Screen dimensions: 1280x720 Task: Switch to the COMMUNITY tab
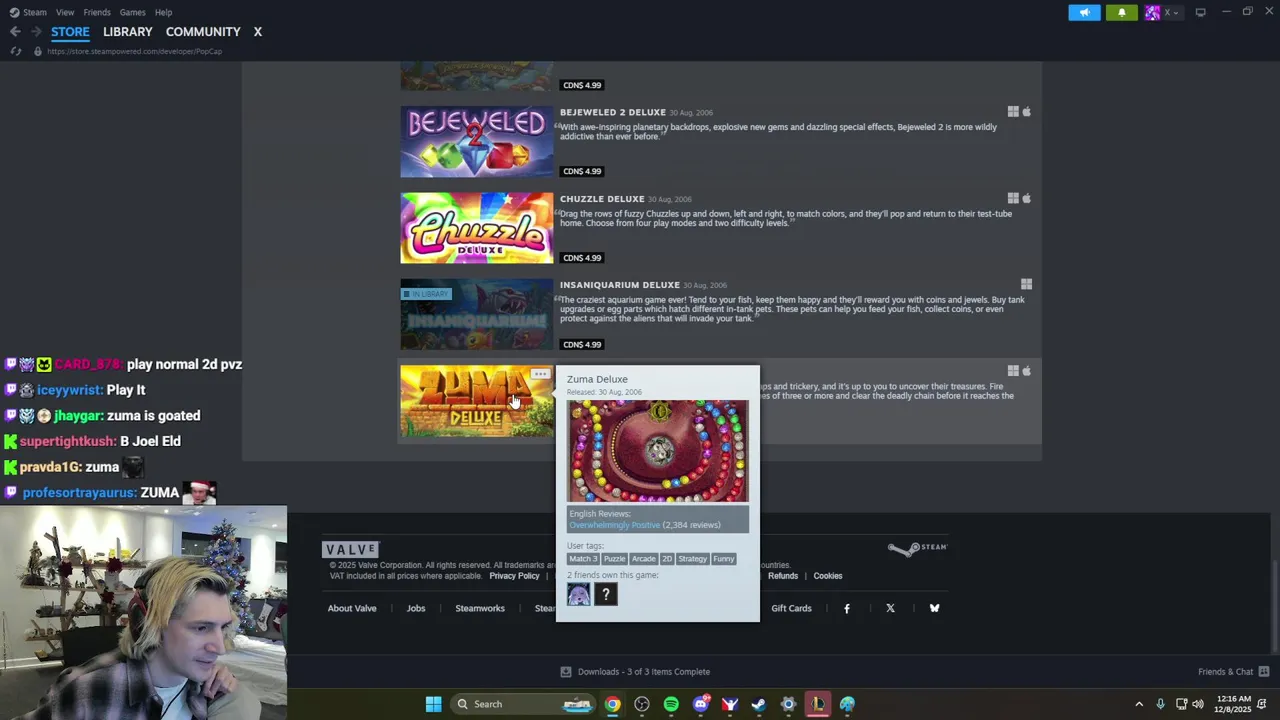pyautogui.click(x=203, y=32)
